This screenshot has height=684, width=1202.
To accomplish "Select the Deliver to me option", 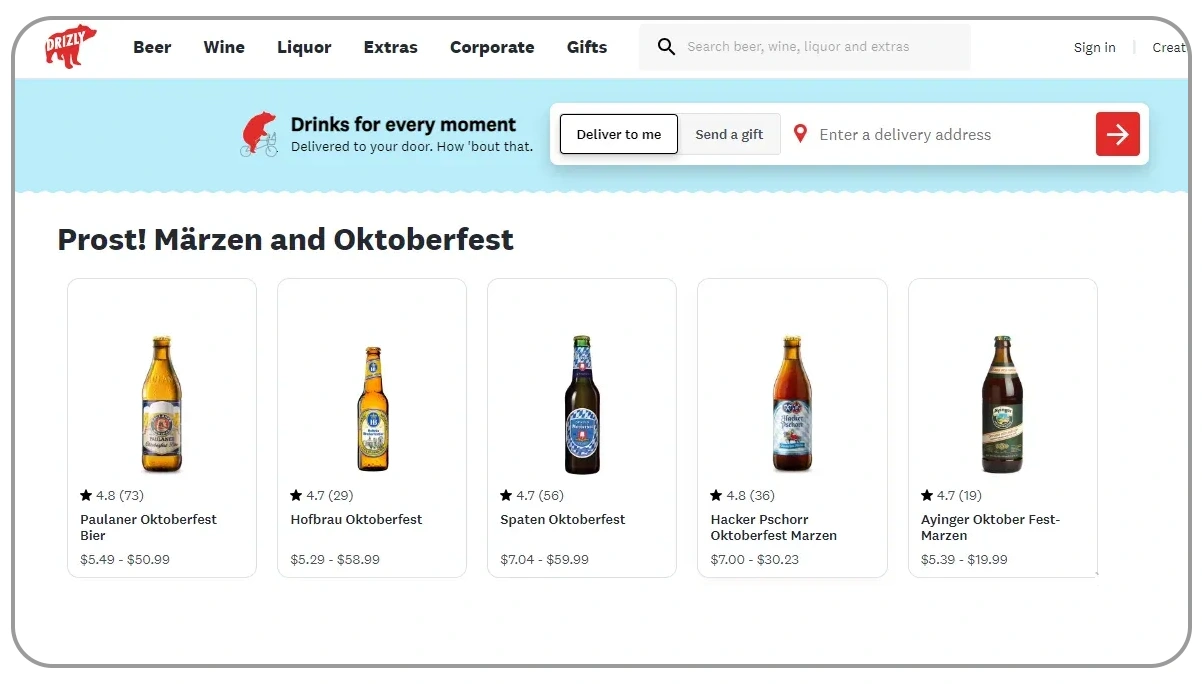I will pyautogui.click(x=618, y=133).
